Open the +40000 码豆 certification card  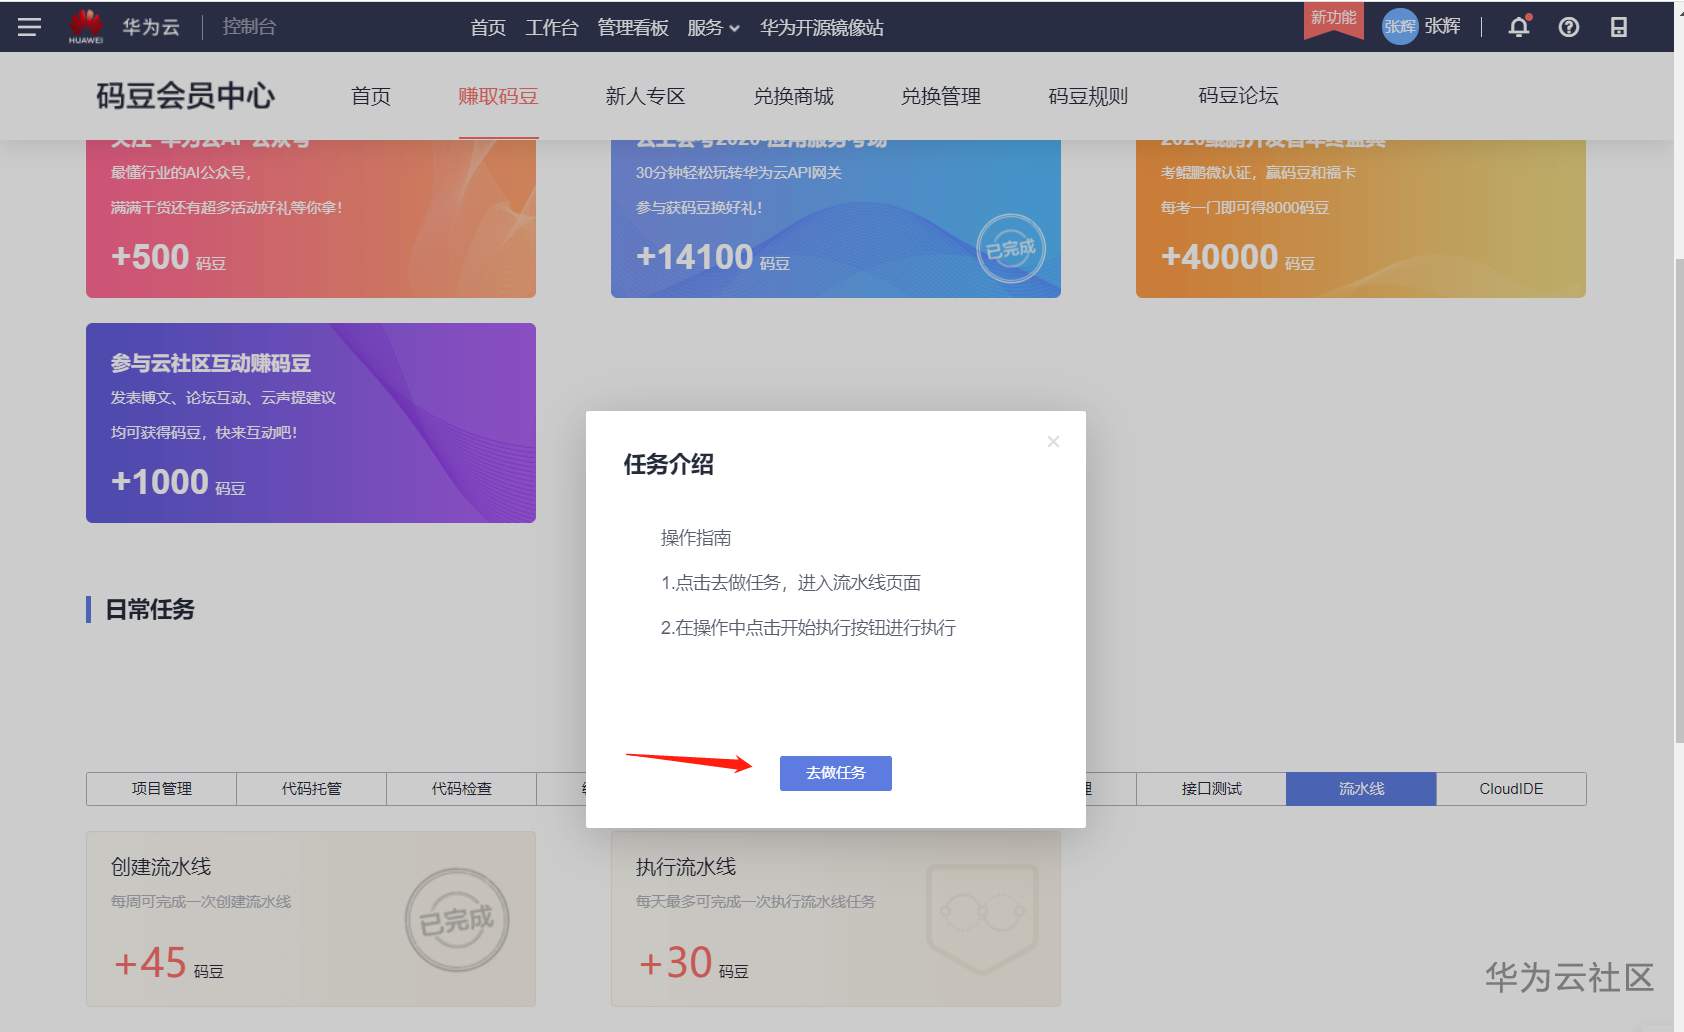[x=1361, y=219]
